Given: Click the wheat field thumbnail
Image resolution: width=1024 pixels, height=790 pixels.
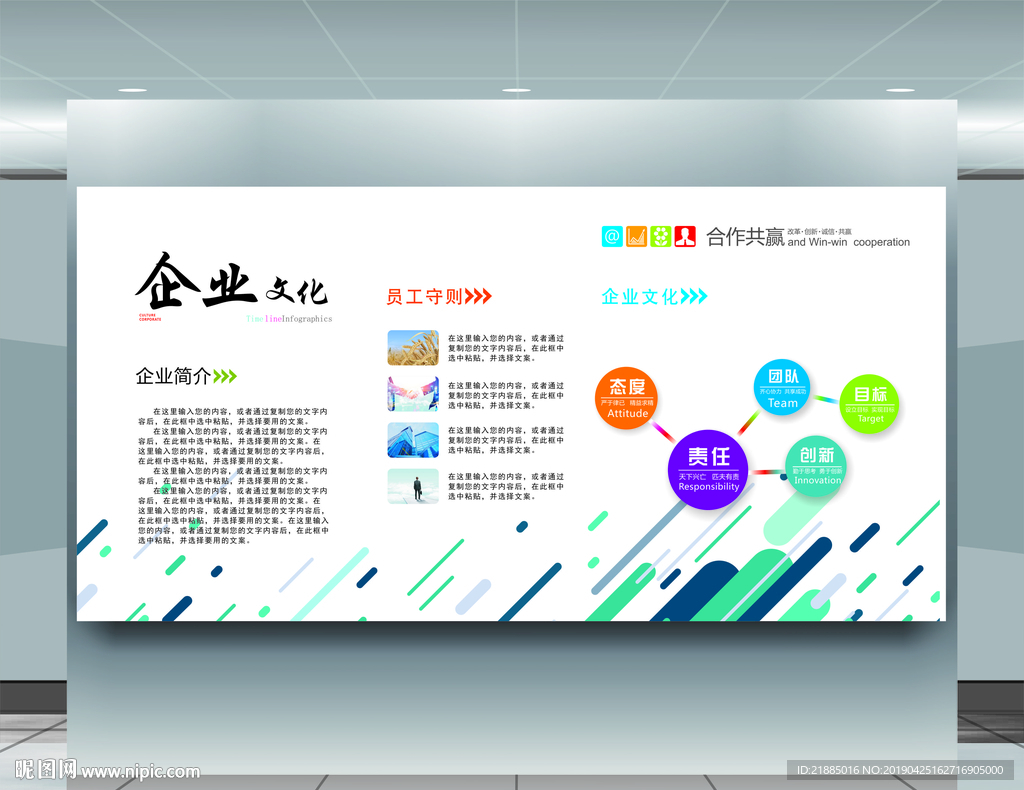Looking at the screenshot, I should click(x=413, y=347).
